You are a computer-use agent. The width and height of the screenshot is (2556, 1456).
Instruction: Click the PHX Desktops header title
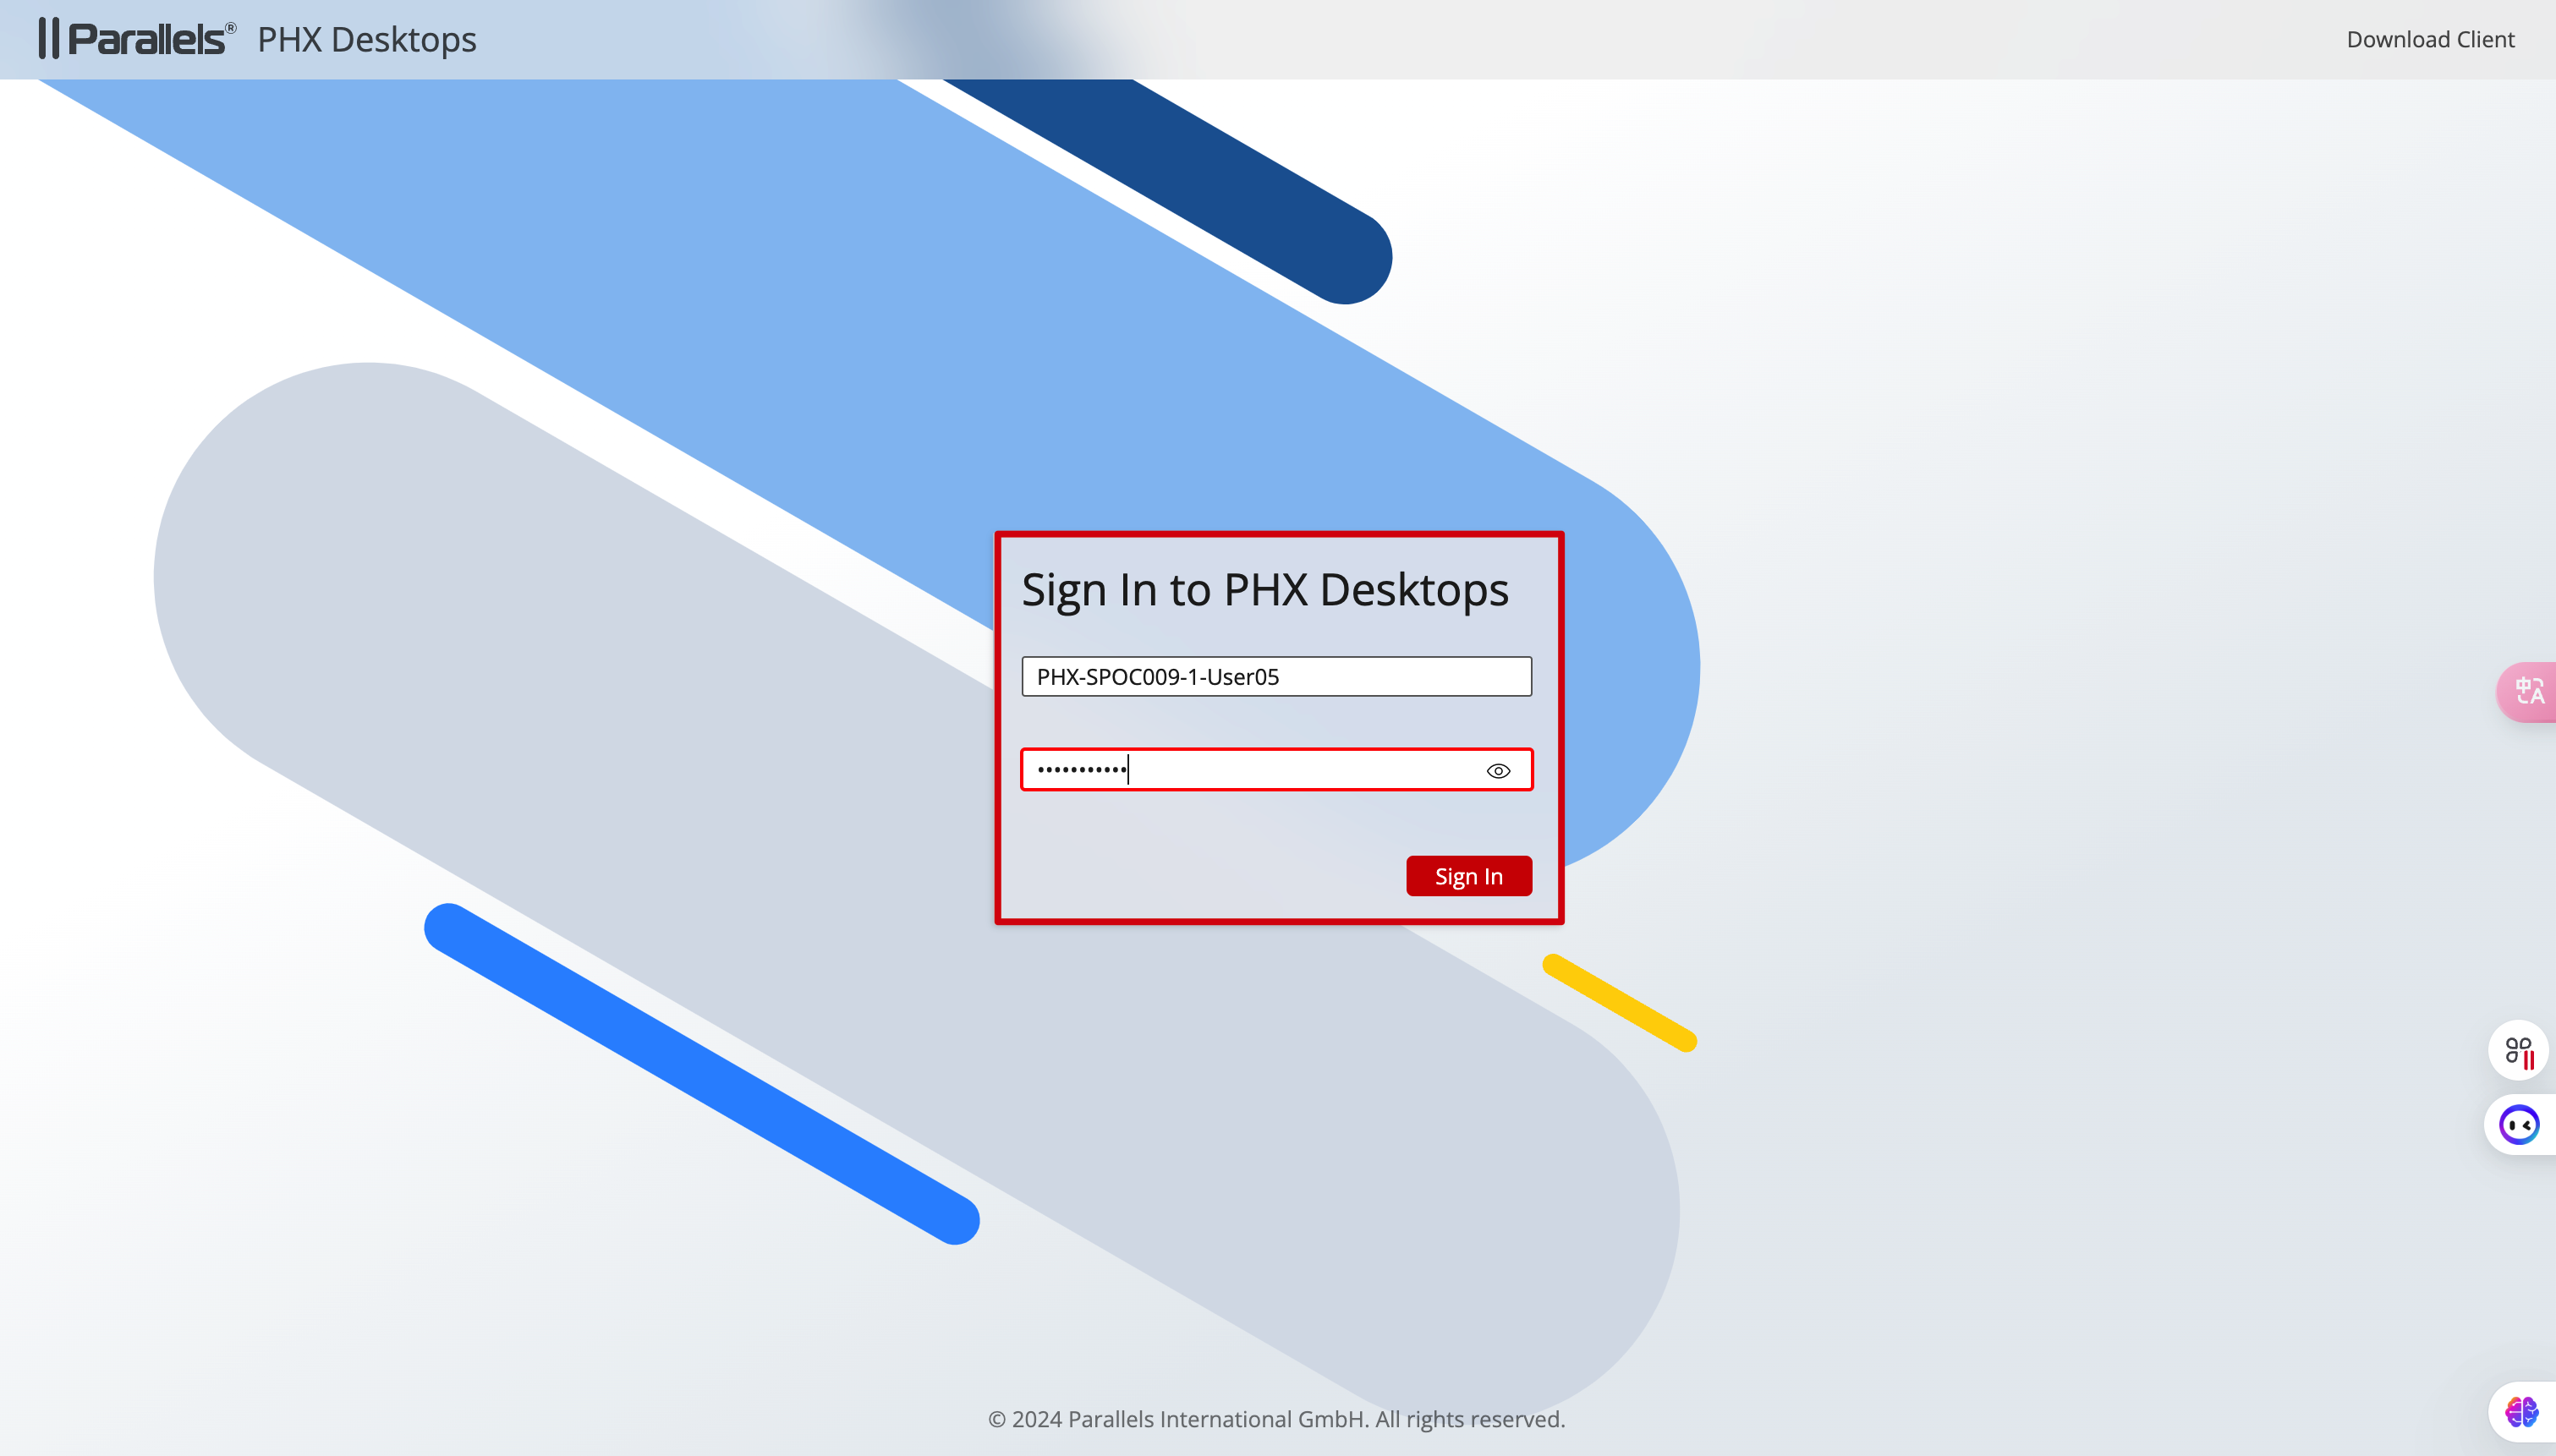(367, 39)
